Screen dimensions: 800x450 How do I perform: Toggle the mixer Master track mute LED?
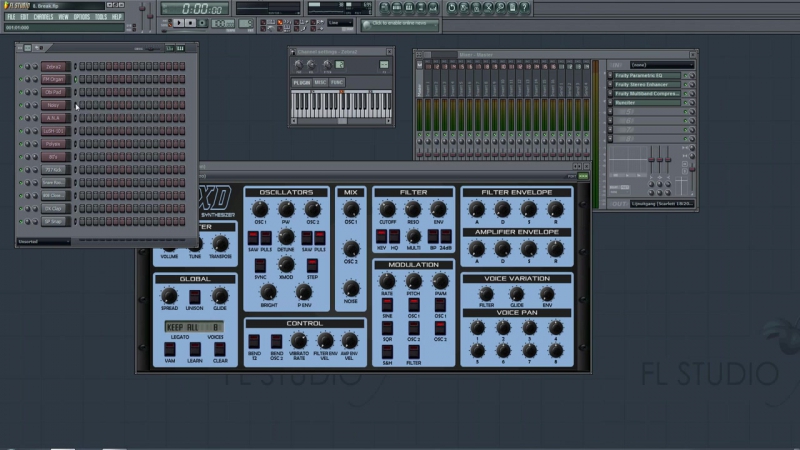420,135
